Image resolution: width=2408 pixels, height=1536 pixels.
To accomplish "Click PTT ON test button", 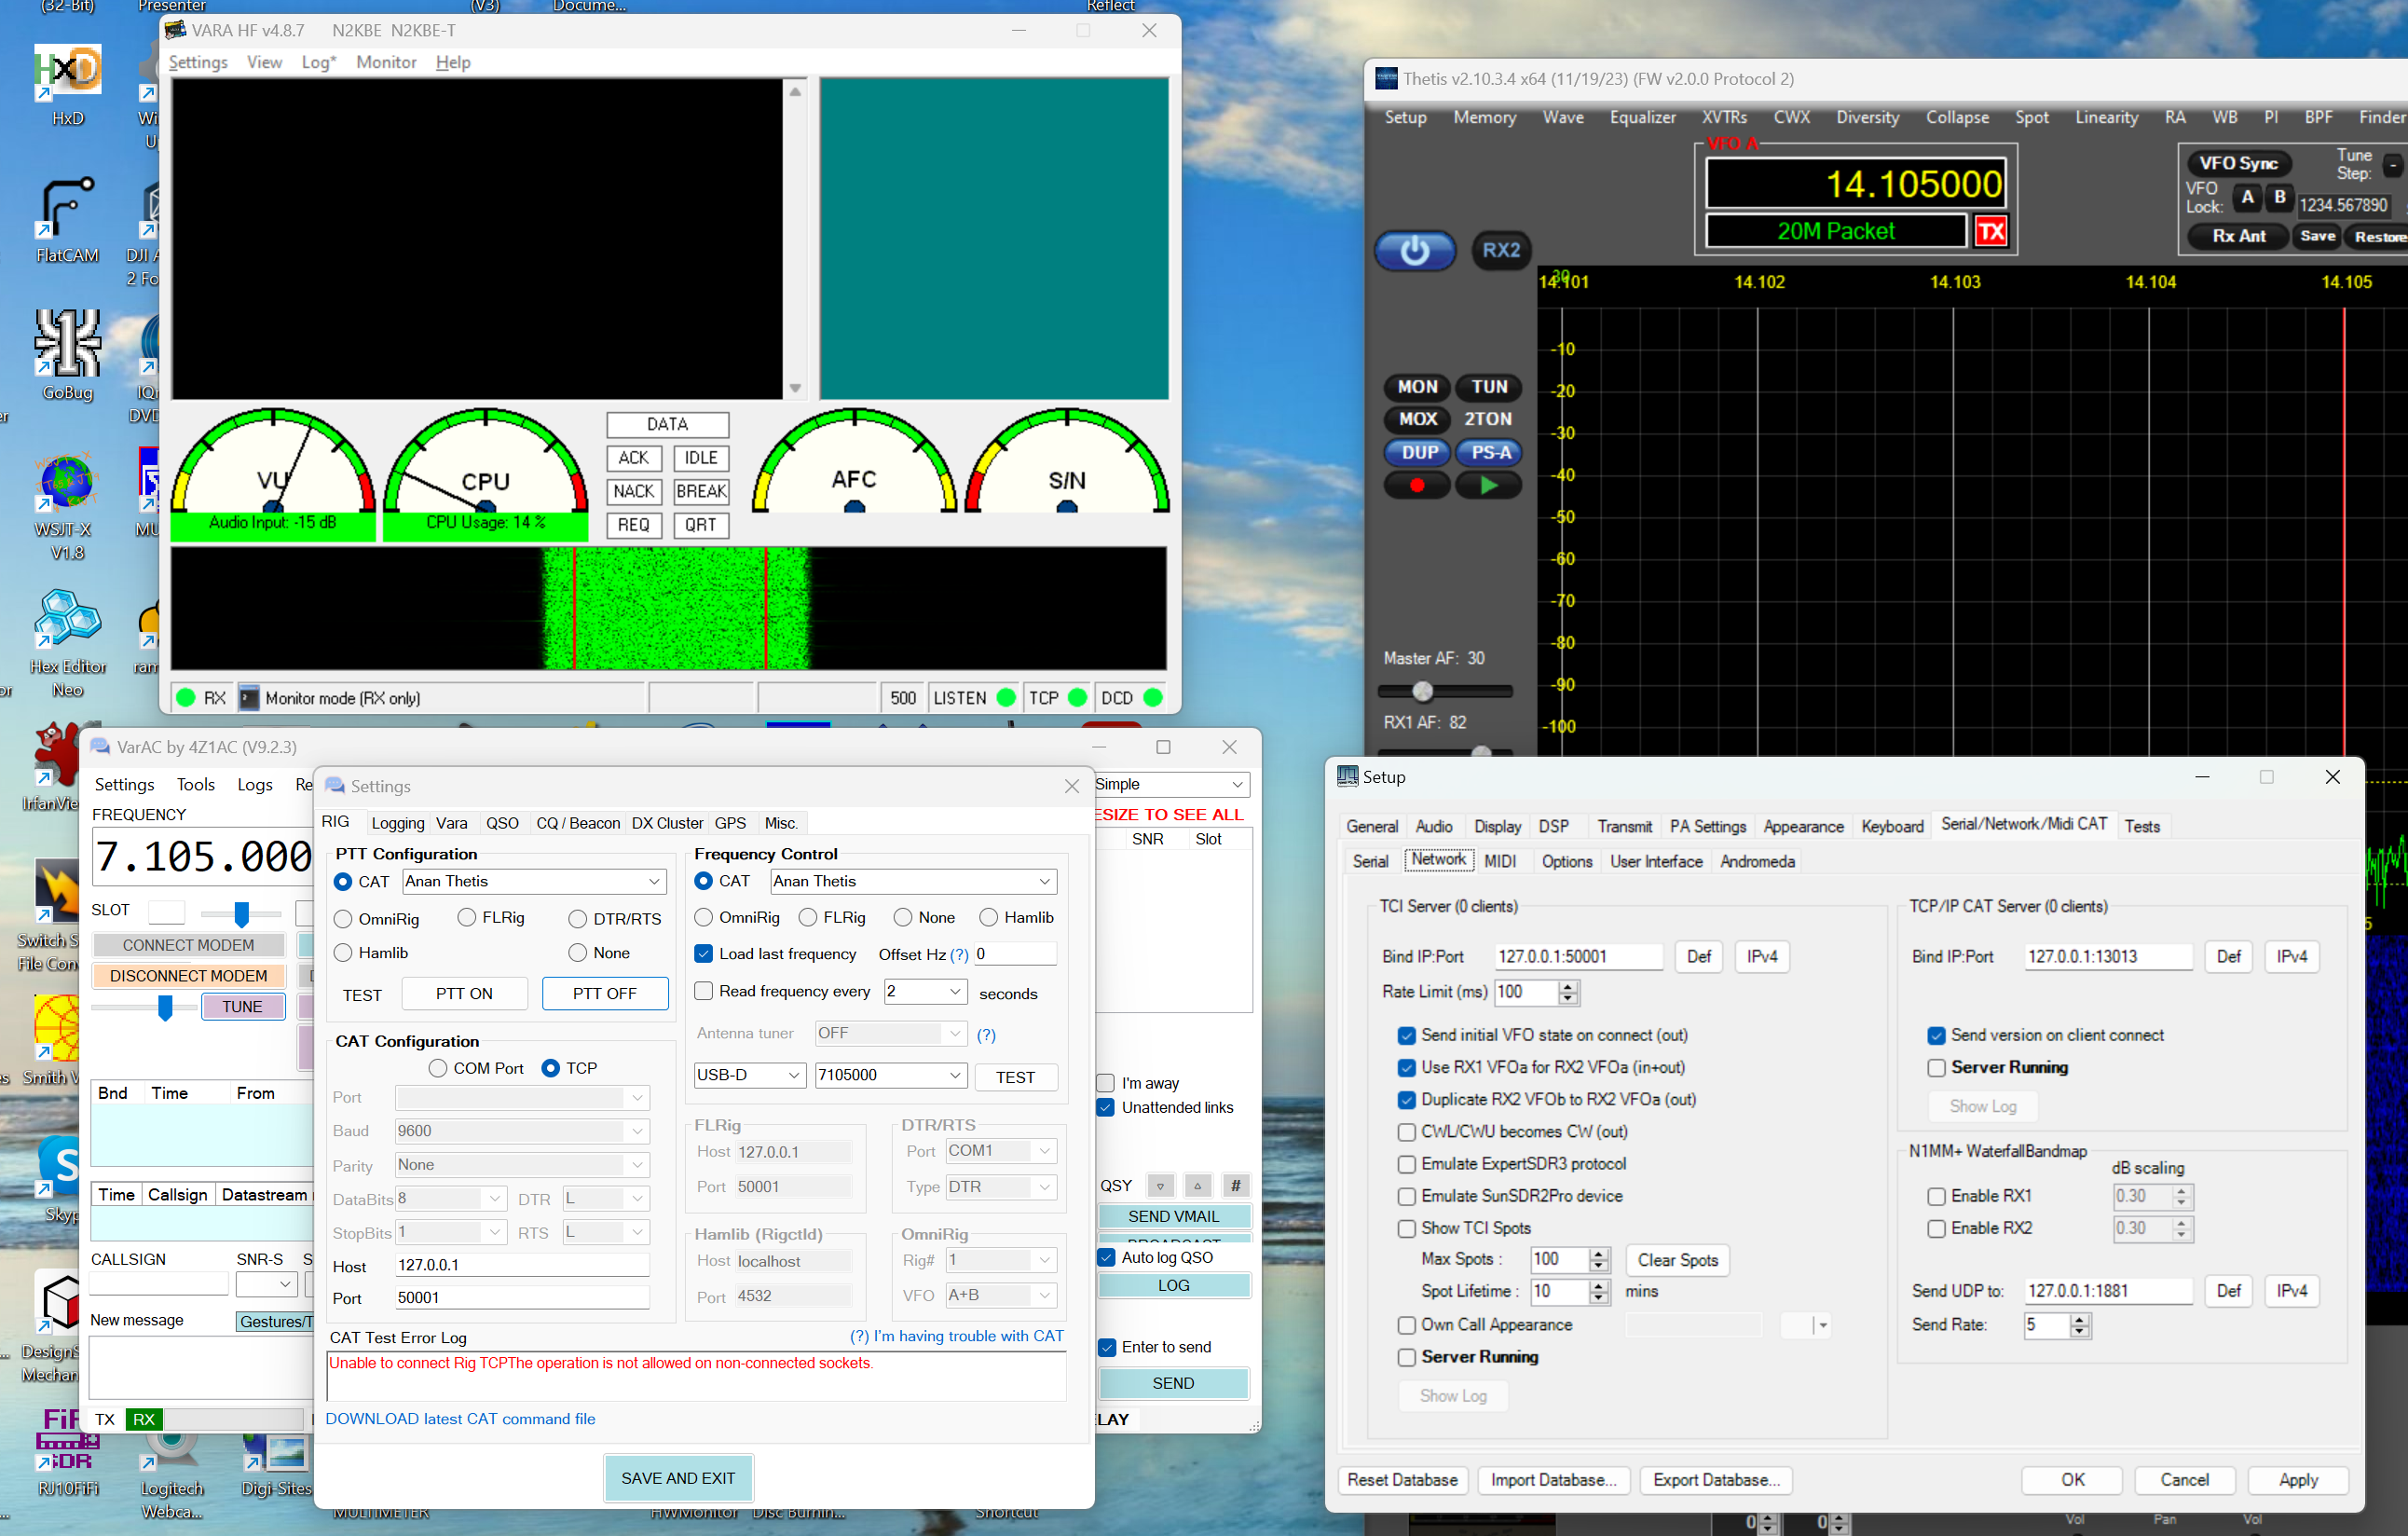I will (x=464, y=993).
